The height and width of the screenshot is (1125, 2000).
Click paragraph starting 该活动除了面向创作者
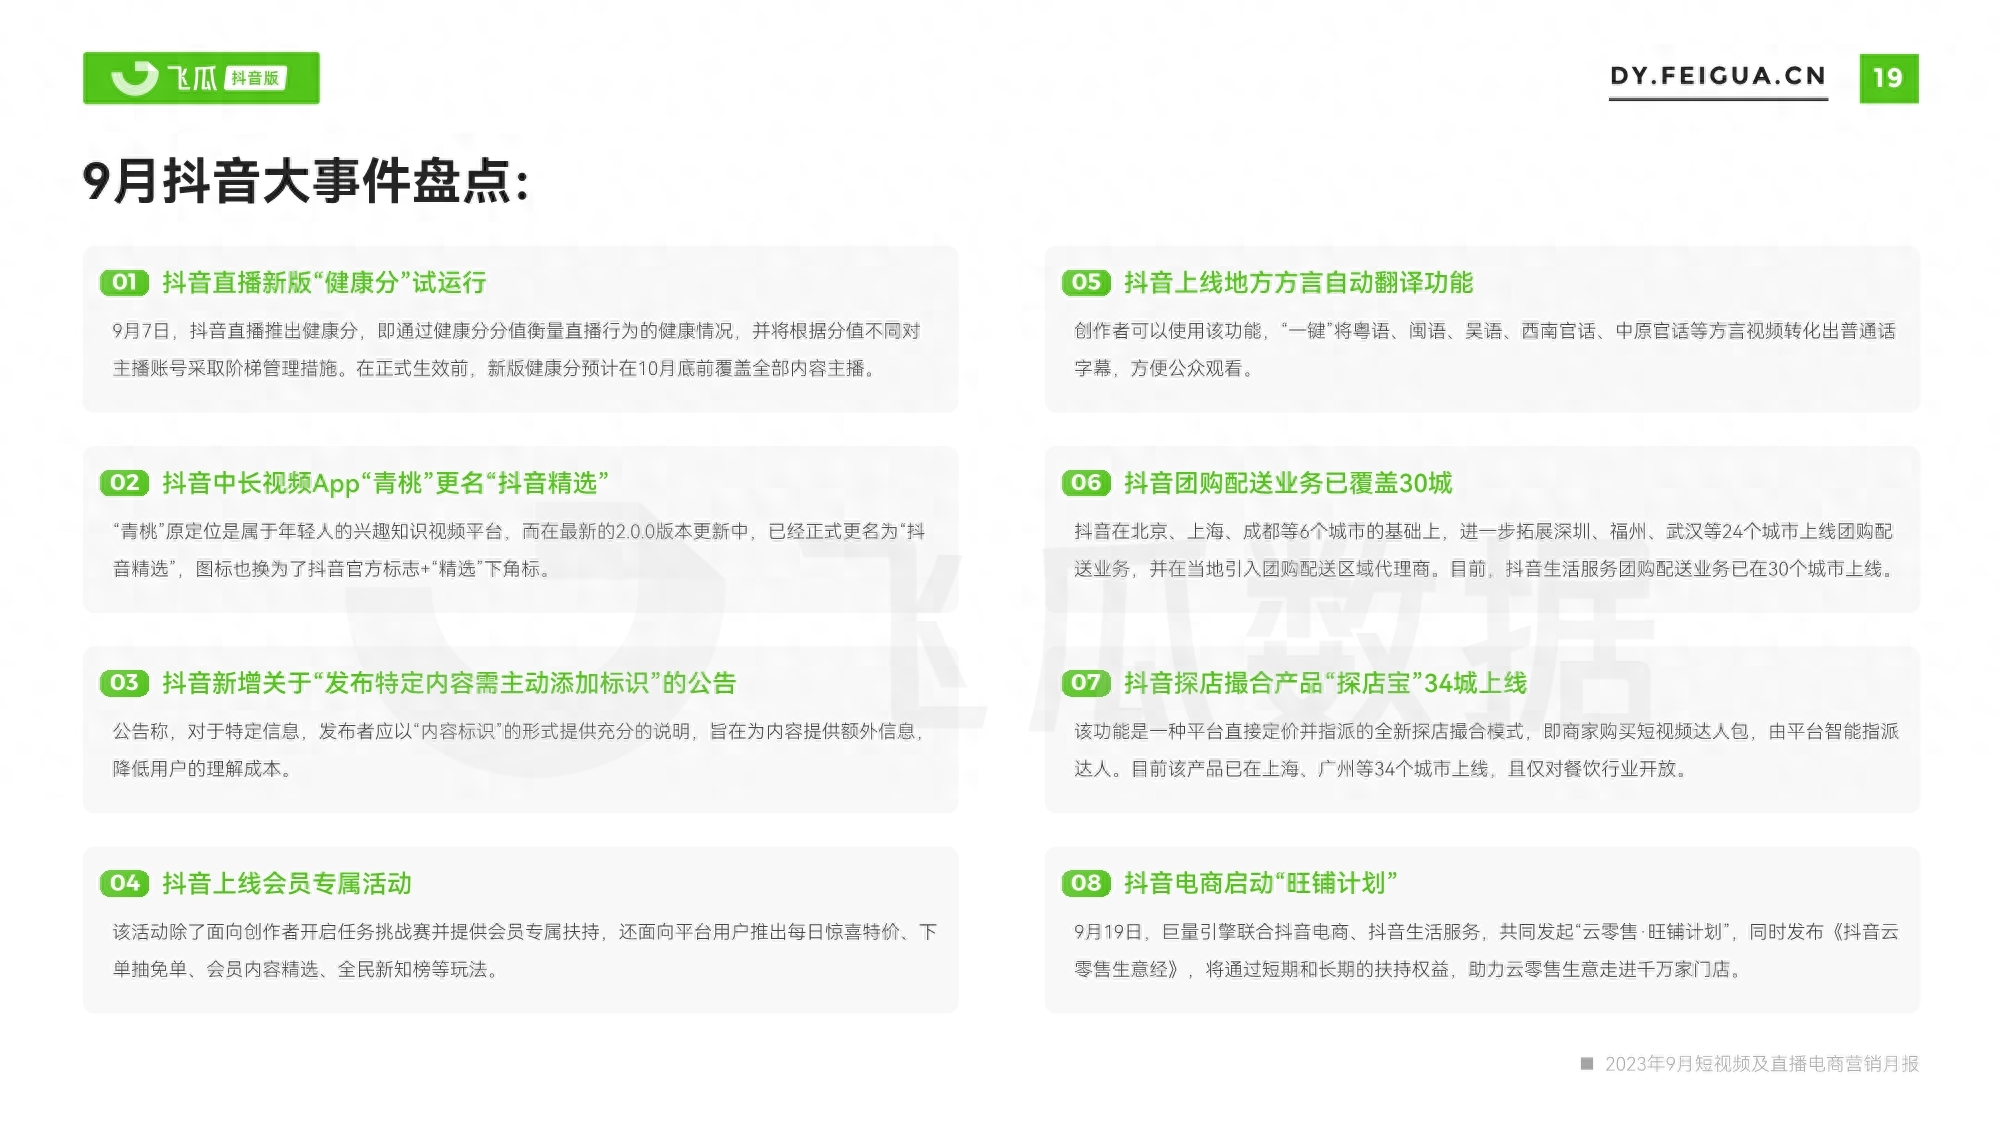[525, 951]
